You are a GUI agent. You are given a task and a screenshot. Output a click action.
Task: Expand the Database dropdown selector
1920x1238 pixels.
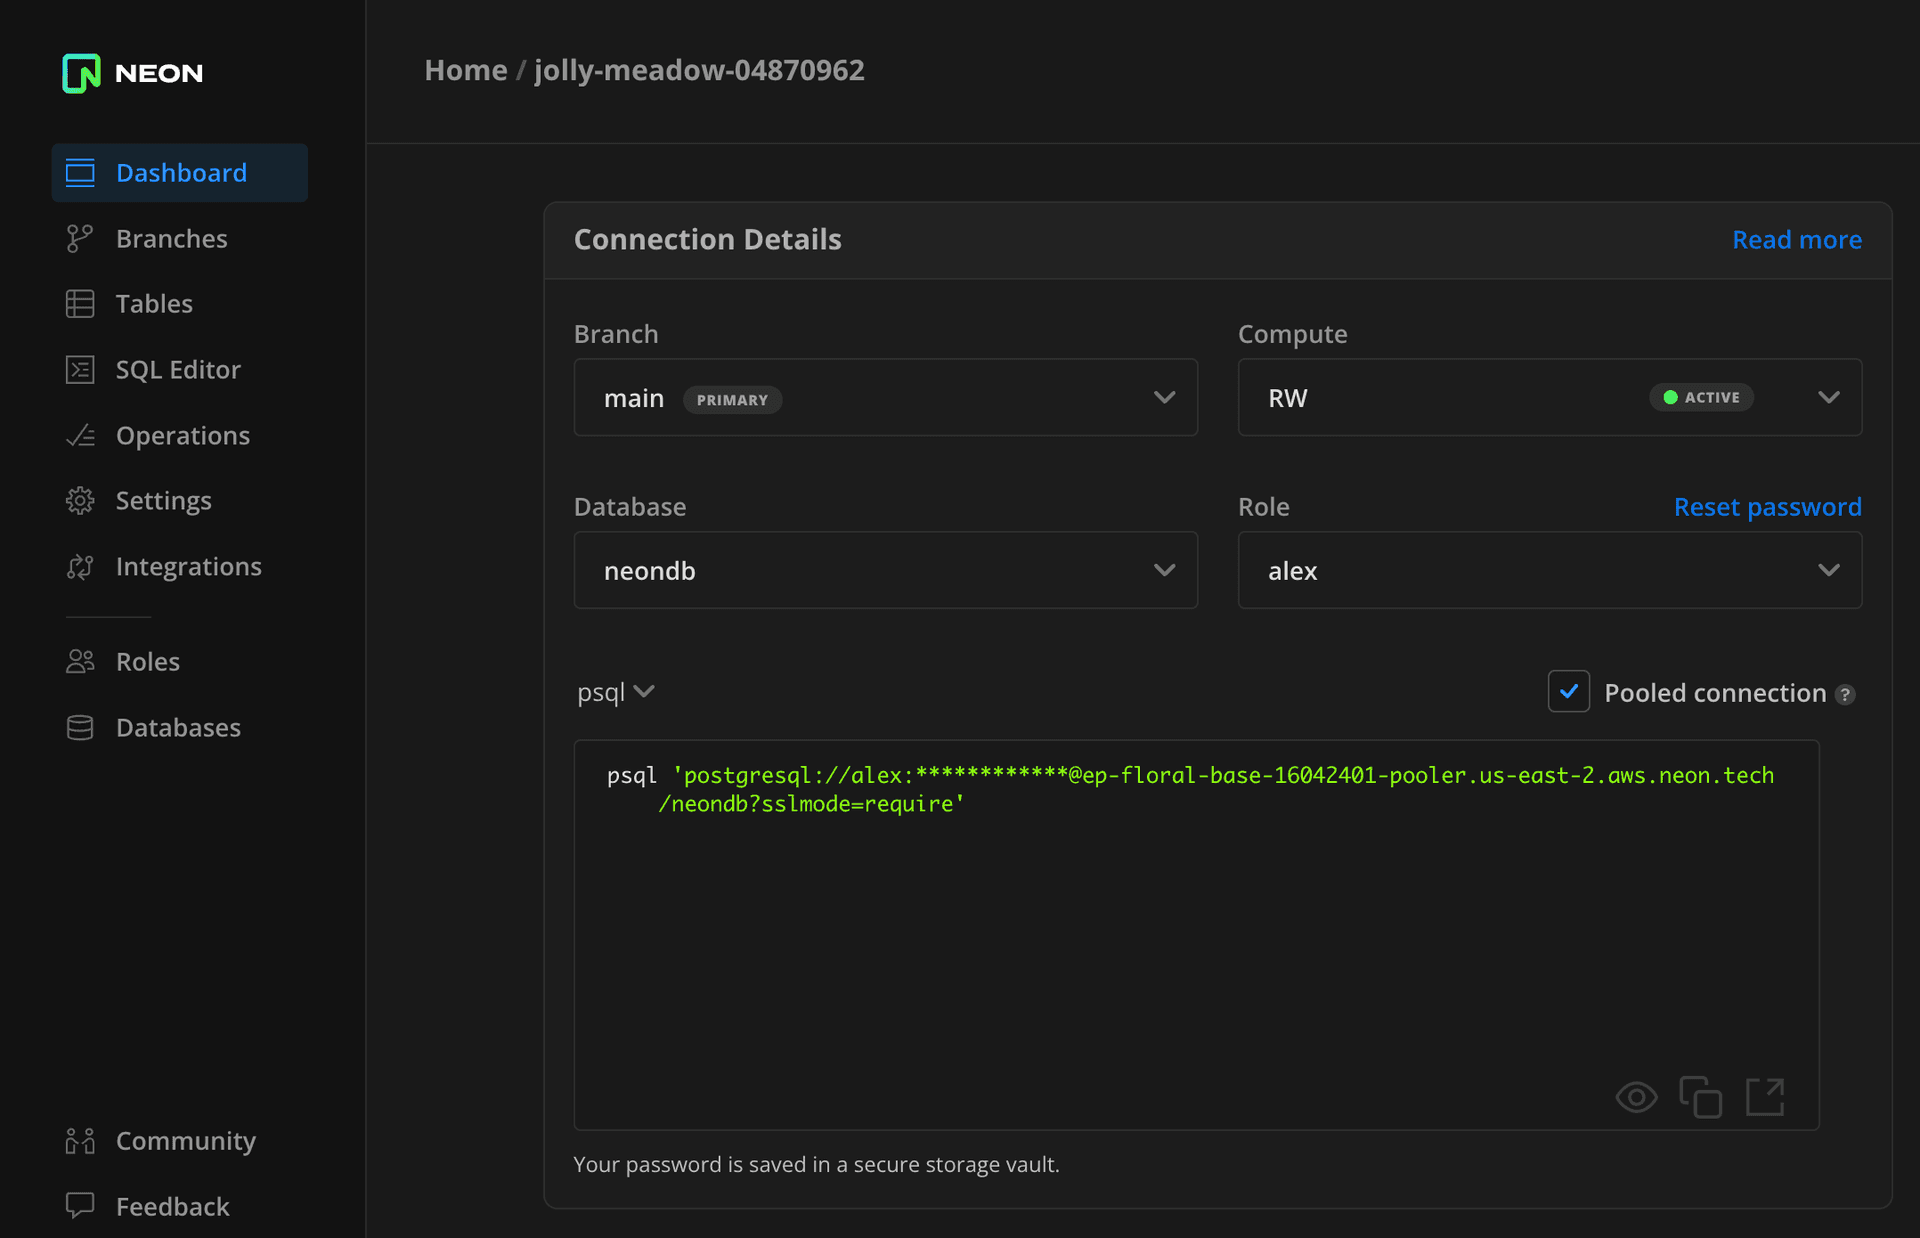pos(886,571)
